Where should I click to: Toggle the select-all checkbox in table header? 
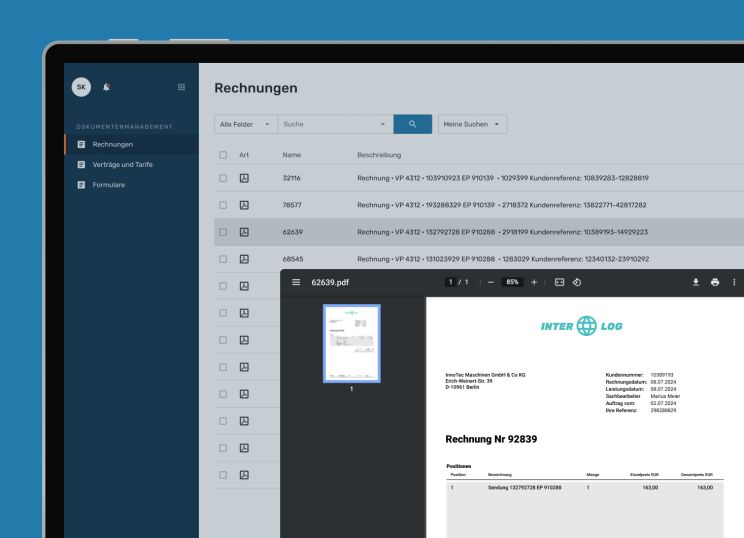point(223,155)
